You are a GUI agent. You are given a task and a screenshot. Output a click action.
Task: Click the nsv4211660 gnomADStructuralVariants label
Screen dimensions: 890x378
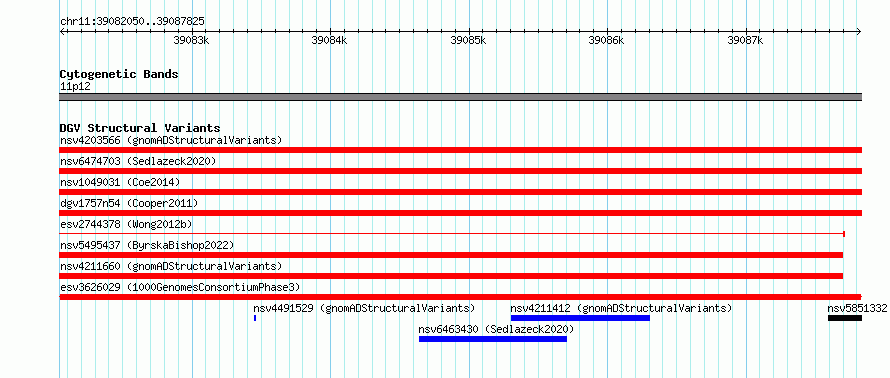(x=171, y=266)
